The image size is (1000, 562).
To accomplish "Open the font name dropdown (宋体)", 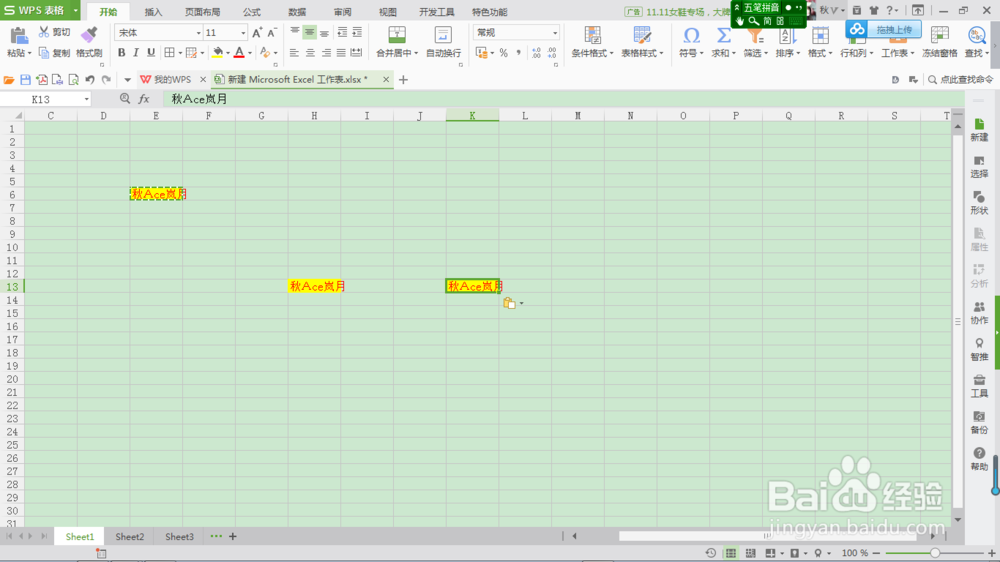I will click(x=198, y=33).
